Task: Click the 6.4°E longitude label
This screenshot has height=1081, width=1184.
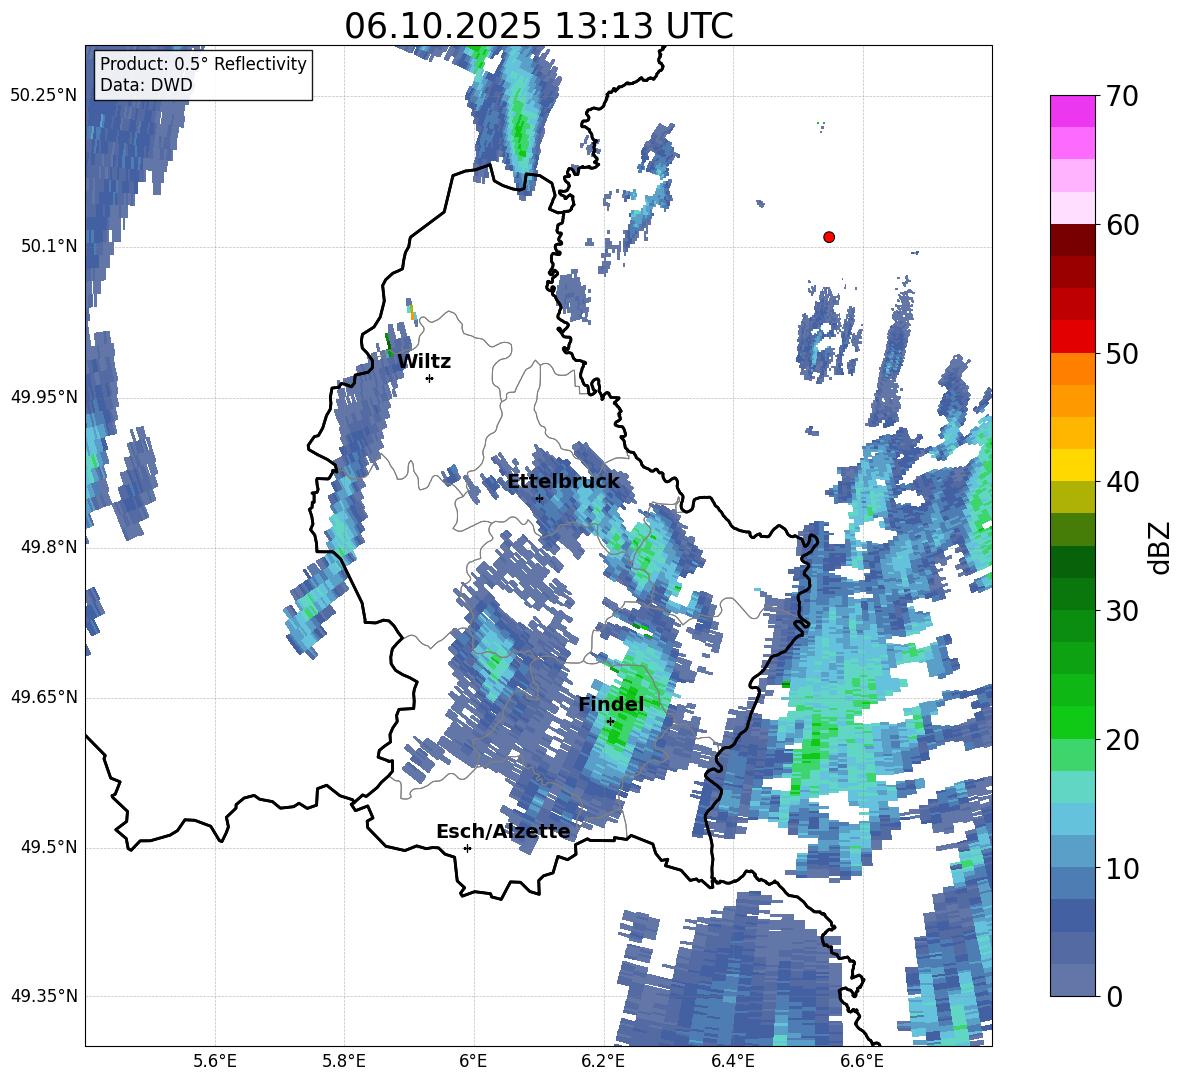Action: [732, 1061]
